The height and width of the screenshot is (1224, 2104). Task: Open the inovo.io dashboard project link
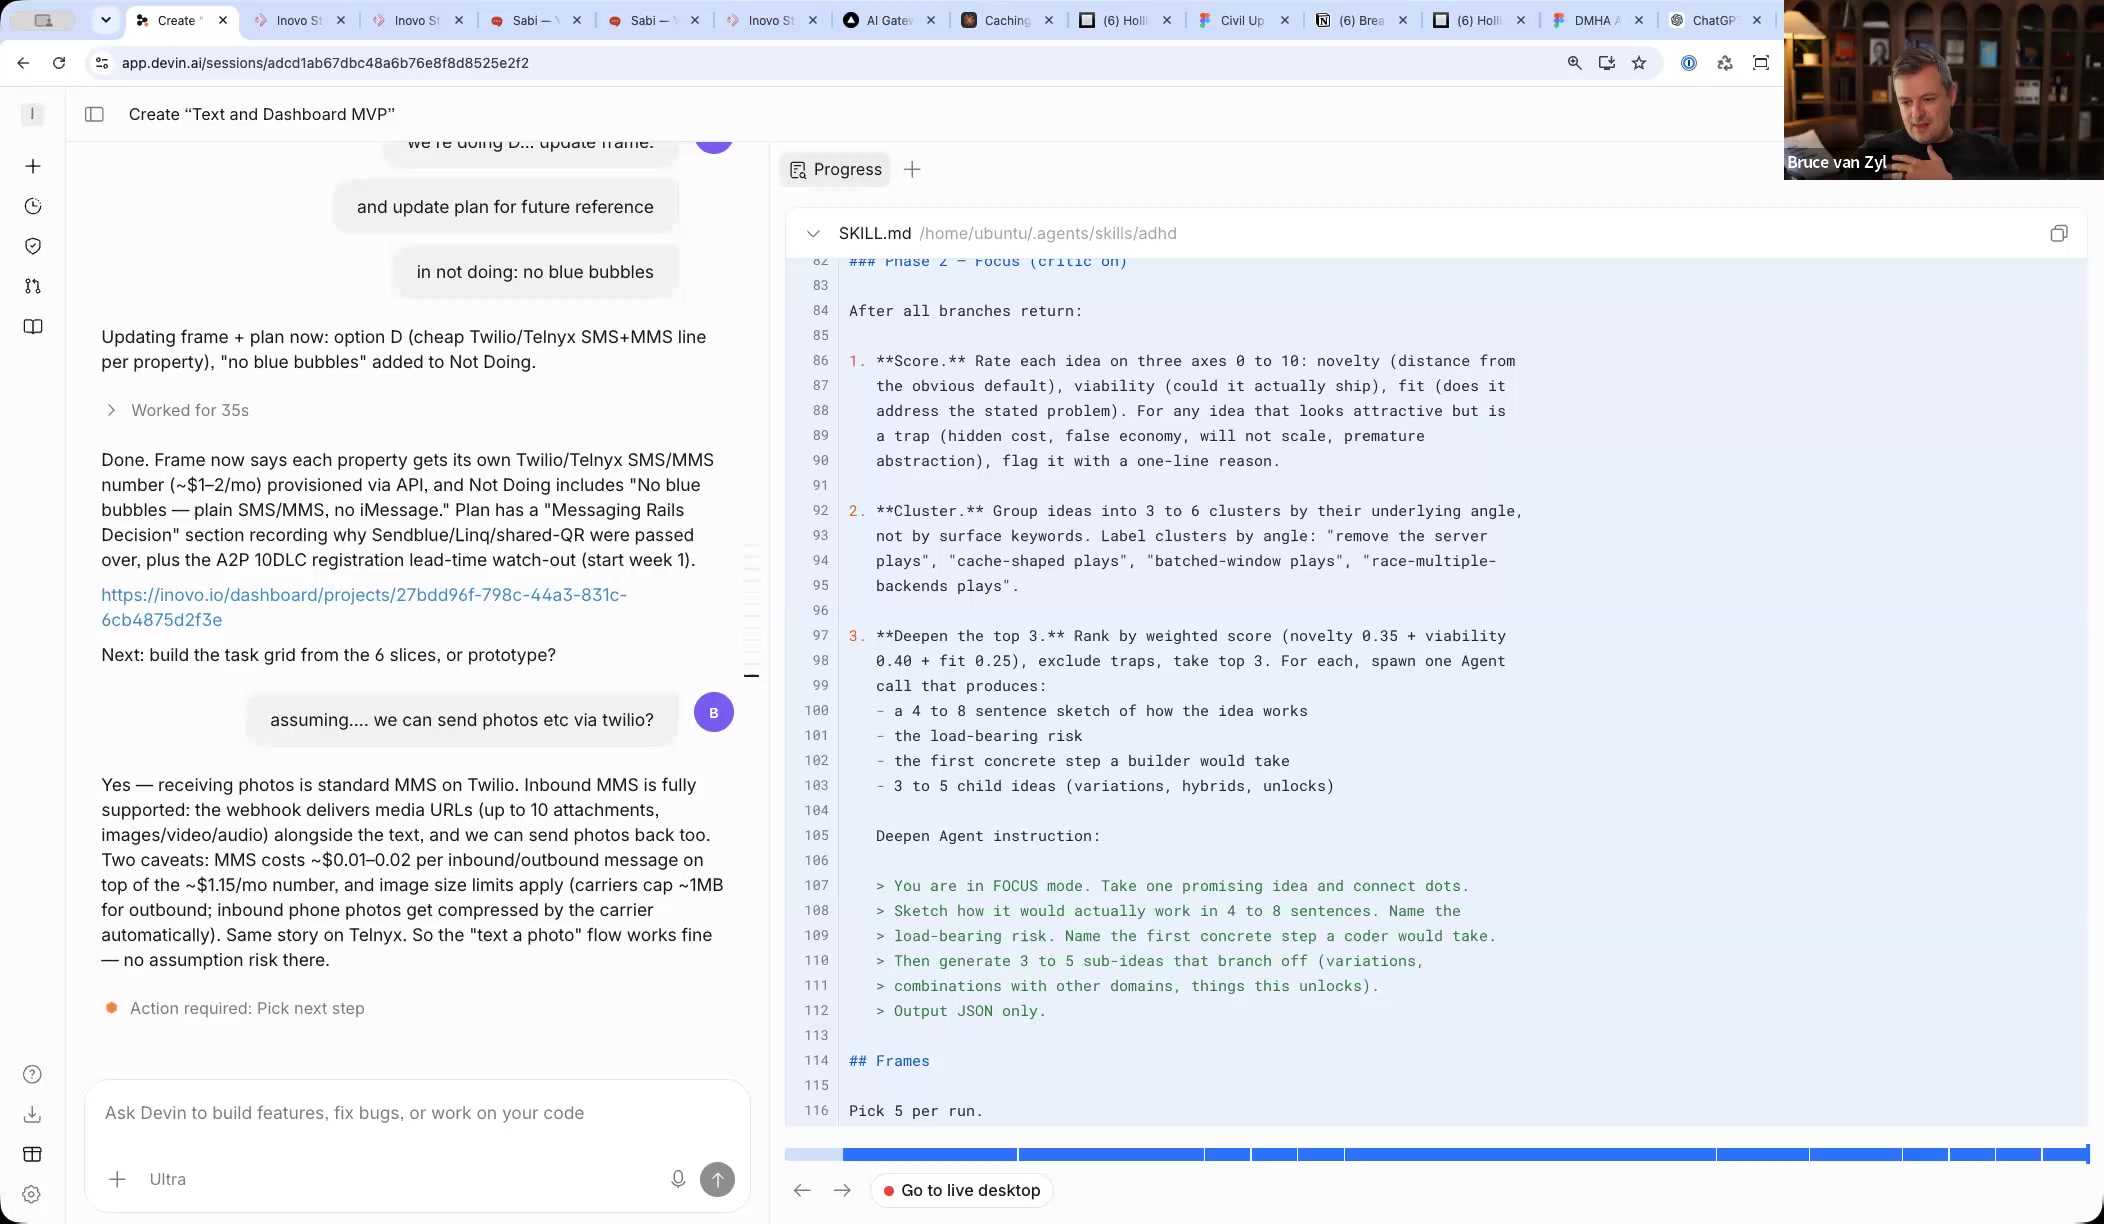click(x=364, y=607)
